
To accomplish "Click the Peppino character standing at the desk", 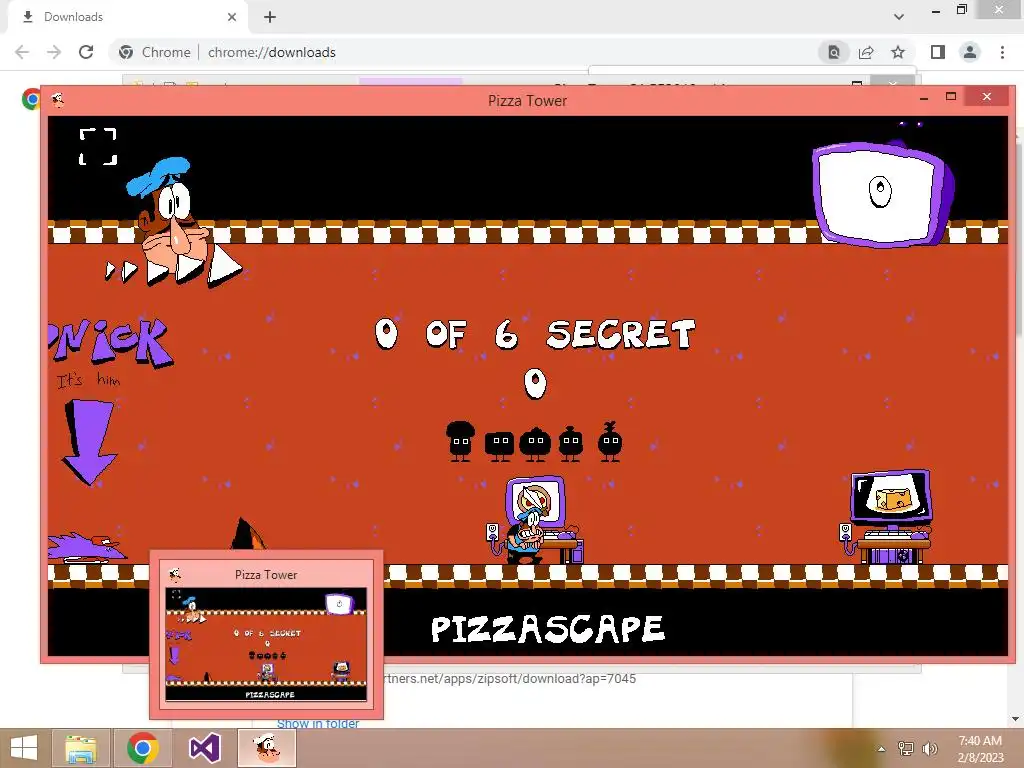I will [x=526, y=536].
